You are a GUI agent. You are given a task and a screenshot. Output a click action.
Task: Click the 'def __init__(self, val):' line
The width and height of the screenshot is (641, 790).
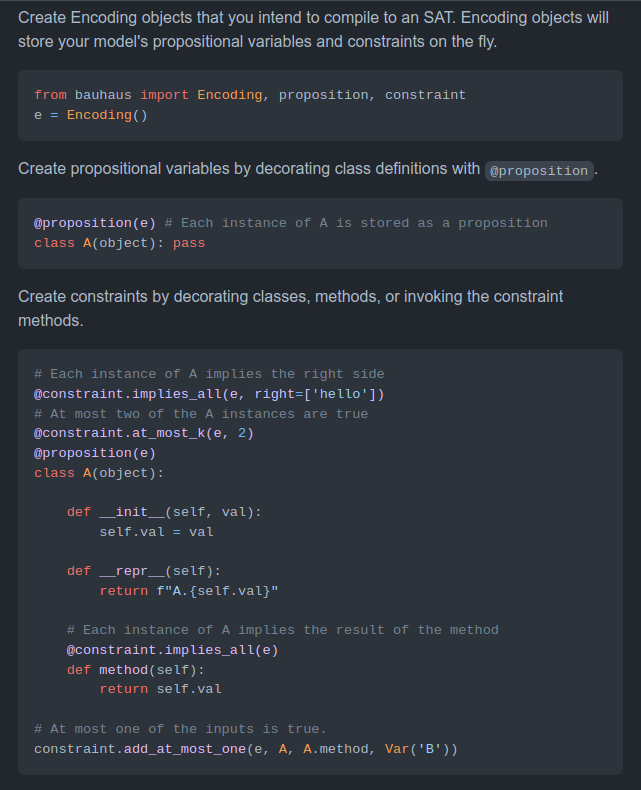(x=164, y=512)
